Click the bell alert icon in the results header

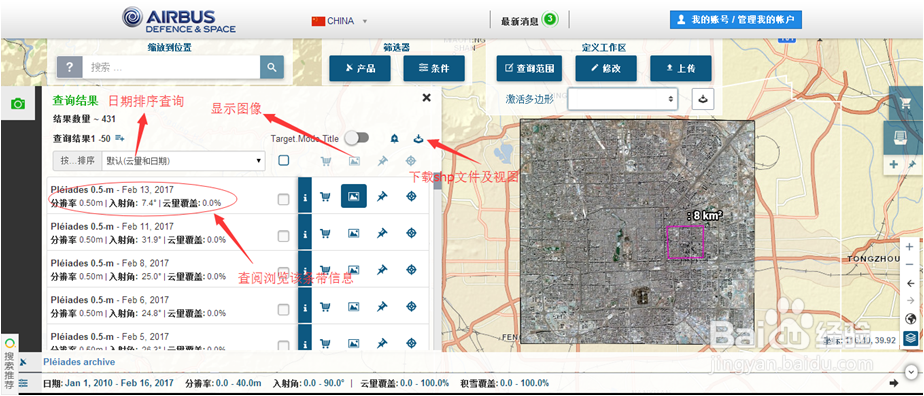click(x=394, y=138)
